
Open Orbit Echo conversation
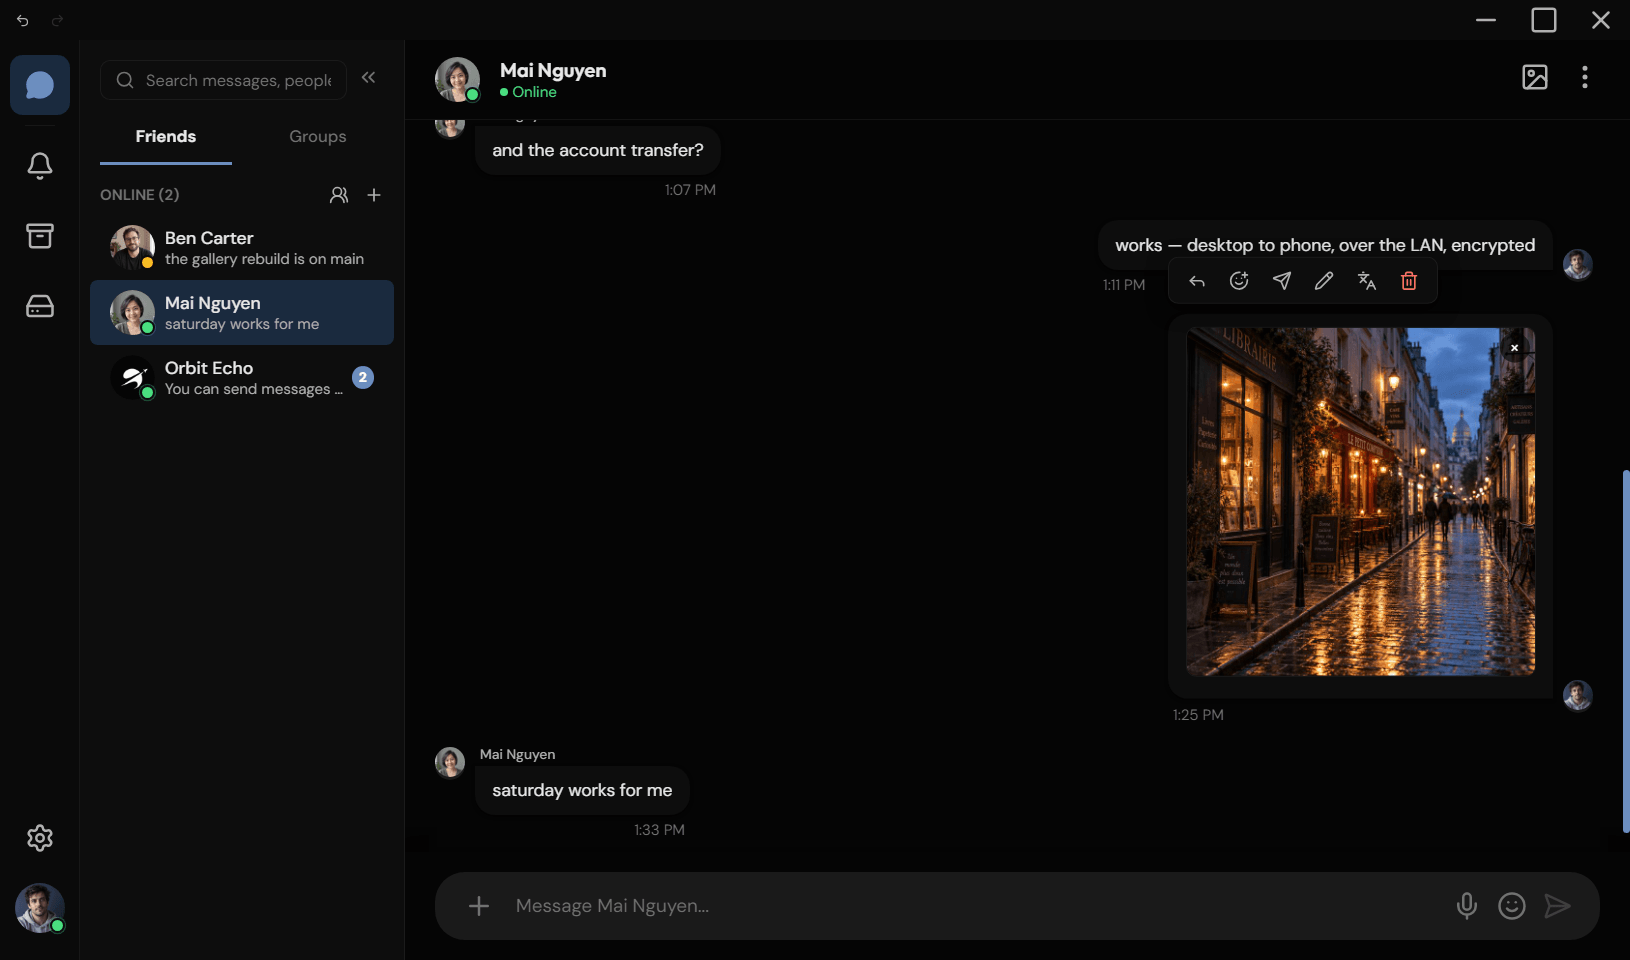pos(242,378)
